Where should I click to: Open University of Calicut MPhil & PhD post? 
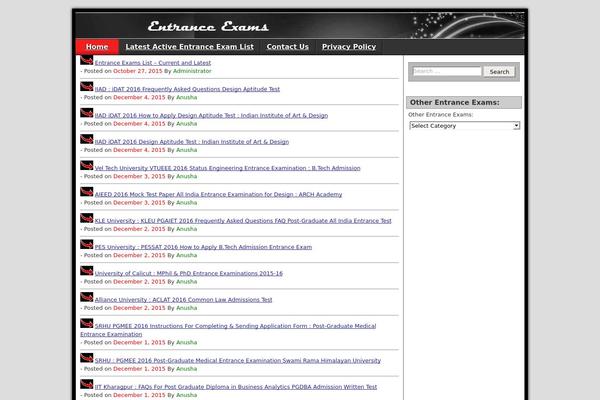(189, 273)
